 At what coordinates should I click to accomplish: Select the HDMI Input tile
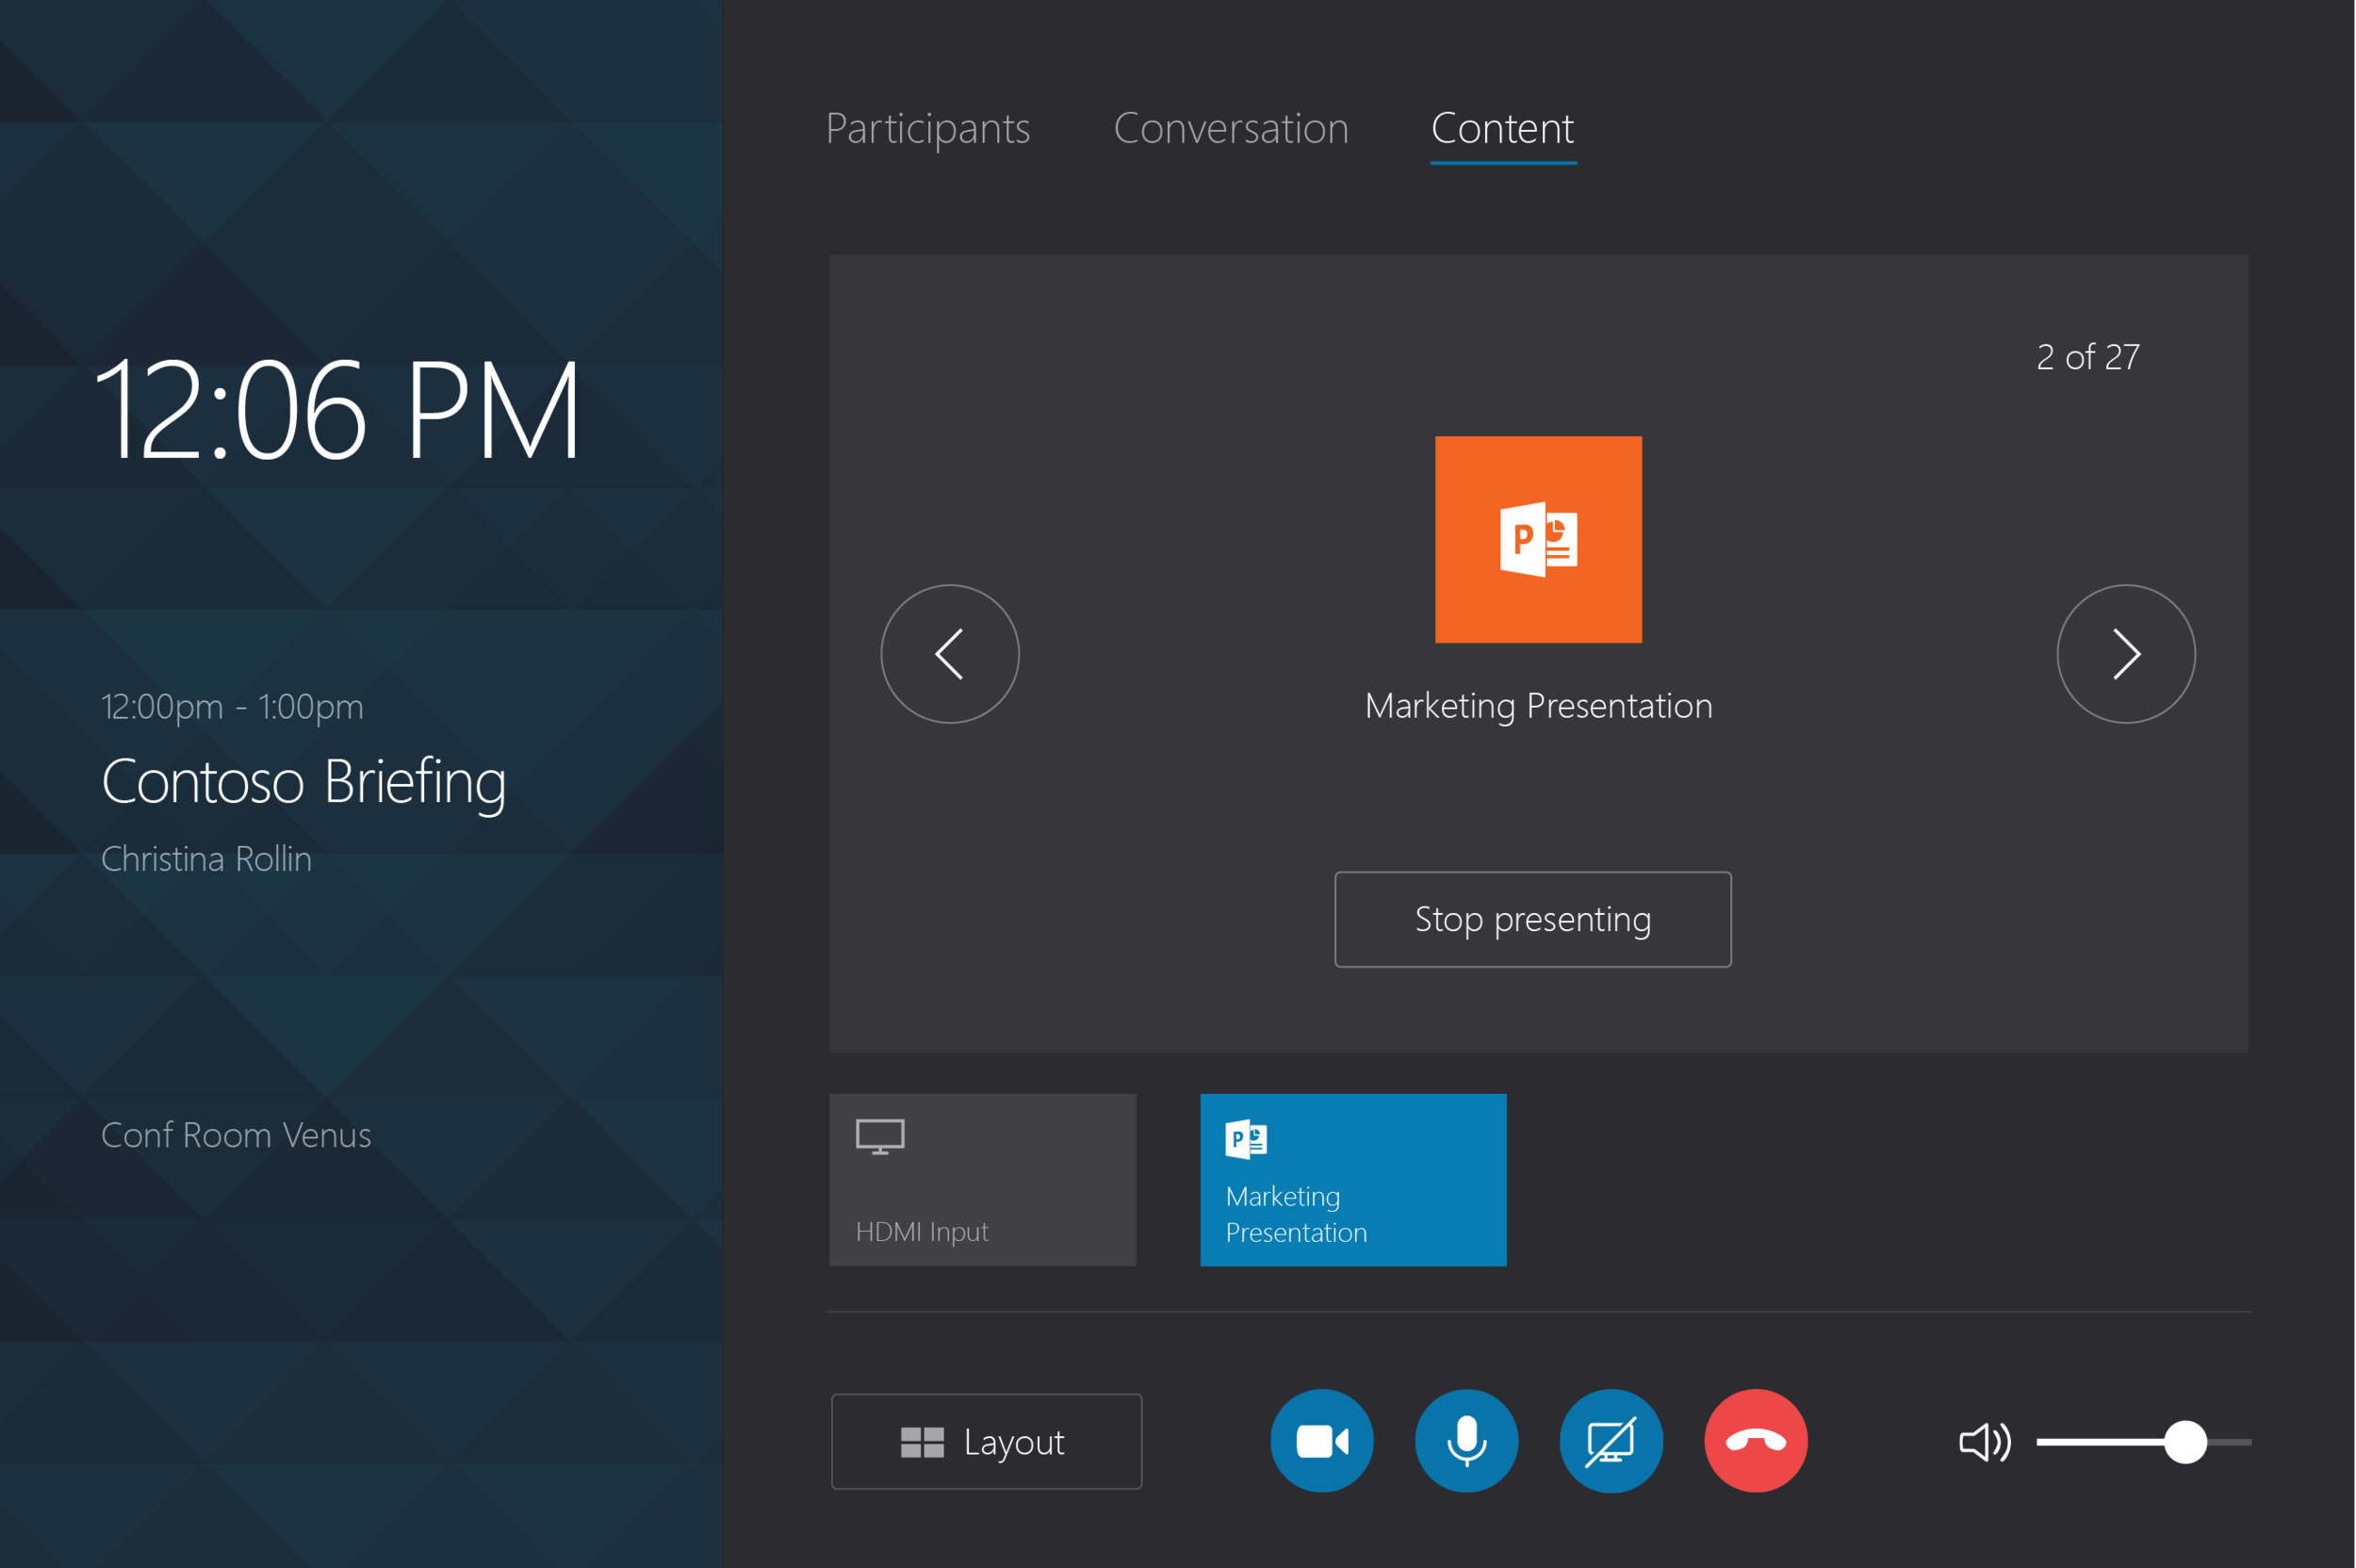click(982, 1180)
